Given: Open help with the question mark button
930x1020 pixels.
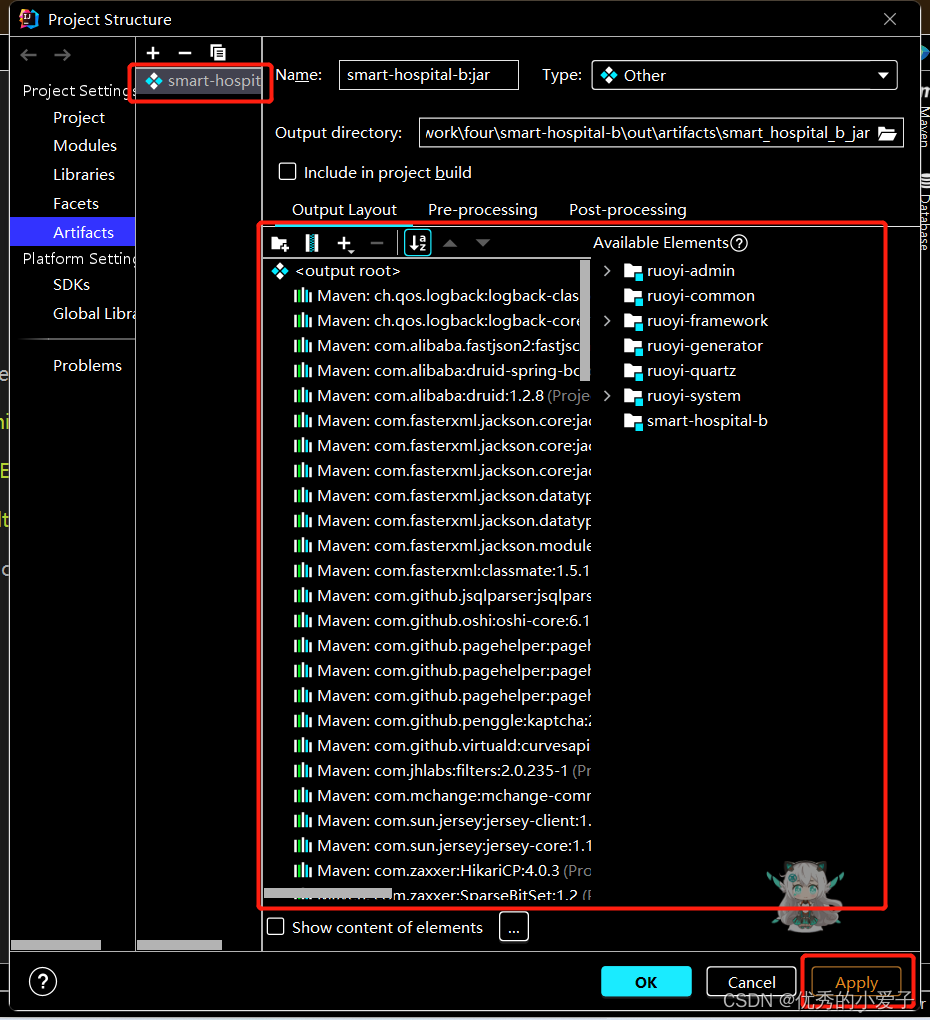Looking at the screenshot, I should coord(43,982).
